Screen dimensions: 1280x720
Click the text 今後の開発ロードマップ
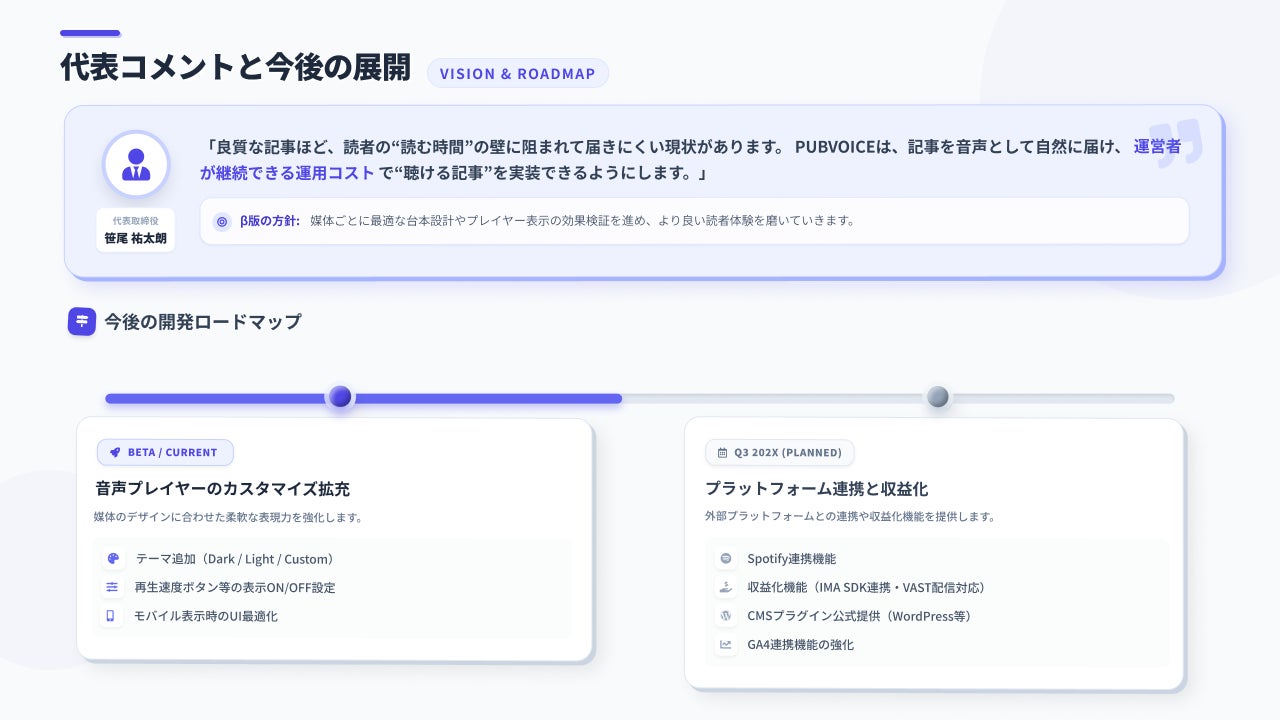point(203,321)
